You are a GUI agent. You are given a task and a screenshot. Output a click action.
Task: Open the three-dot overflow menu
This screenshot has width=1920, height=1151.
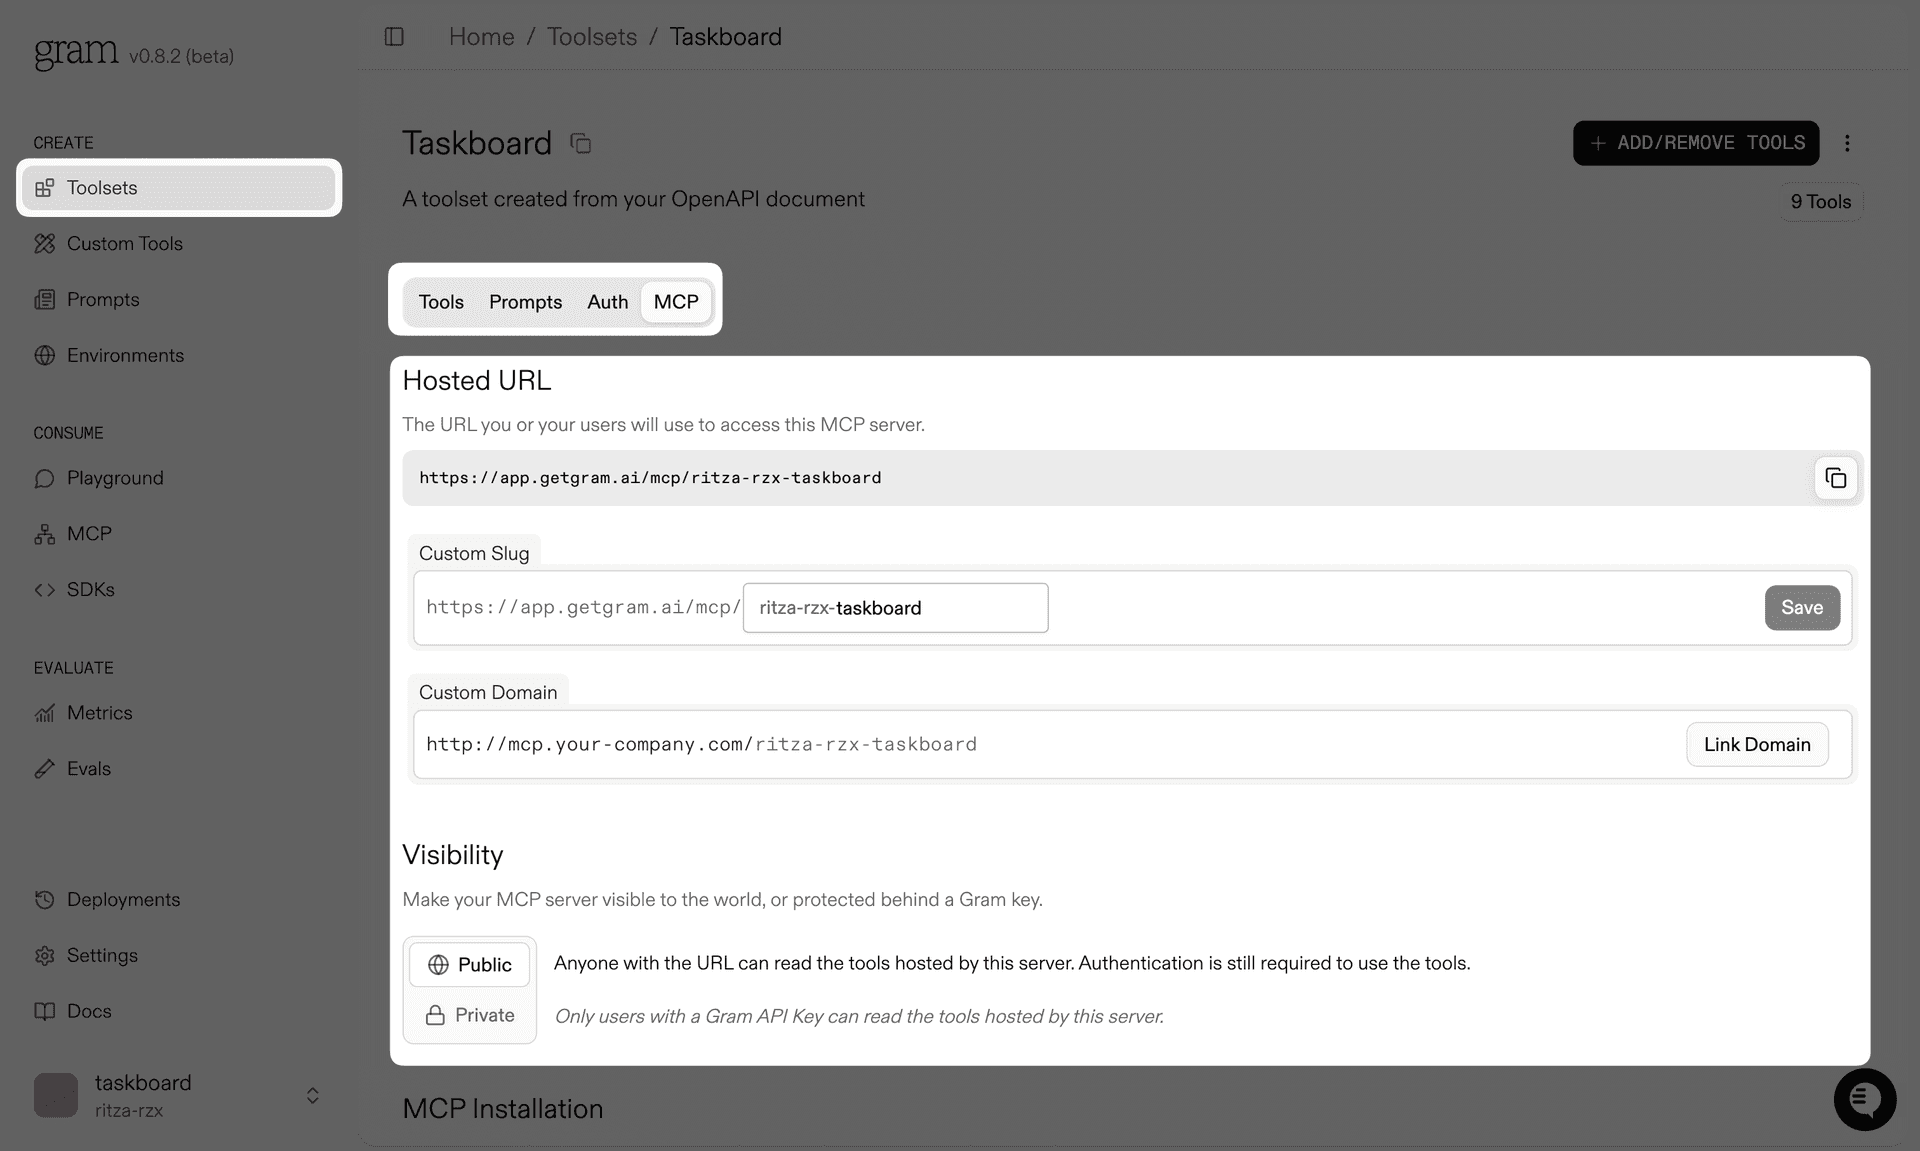click(1848, 143)
